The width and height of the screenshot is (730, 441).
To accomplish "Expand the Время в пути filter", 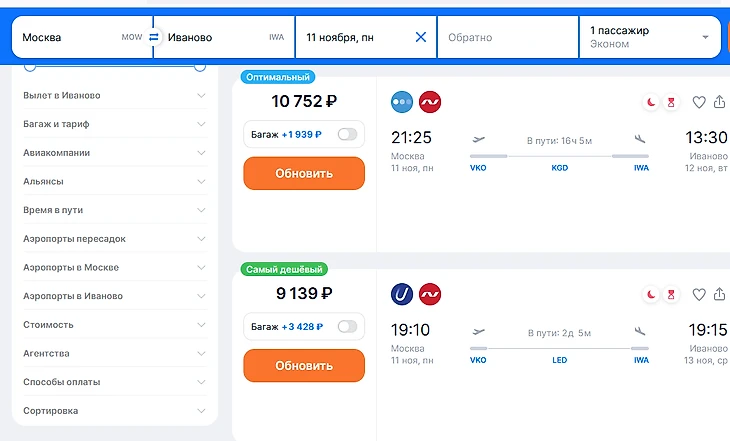I will pos(113,210).
